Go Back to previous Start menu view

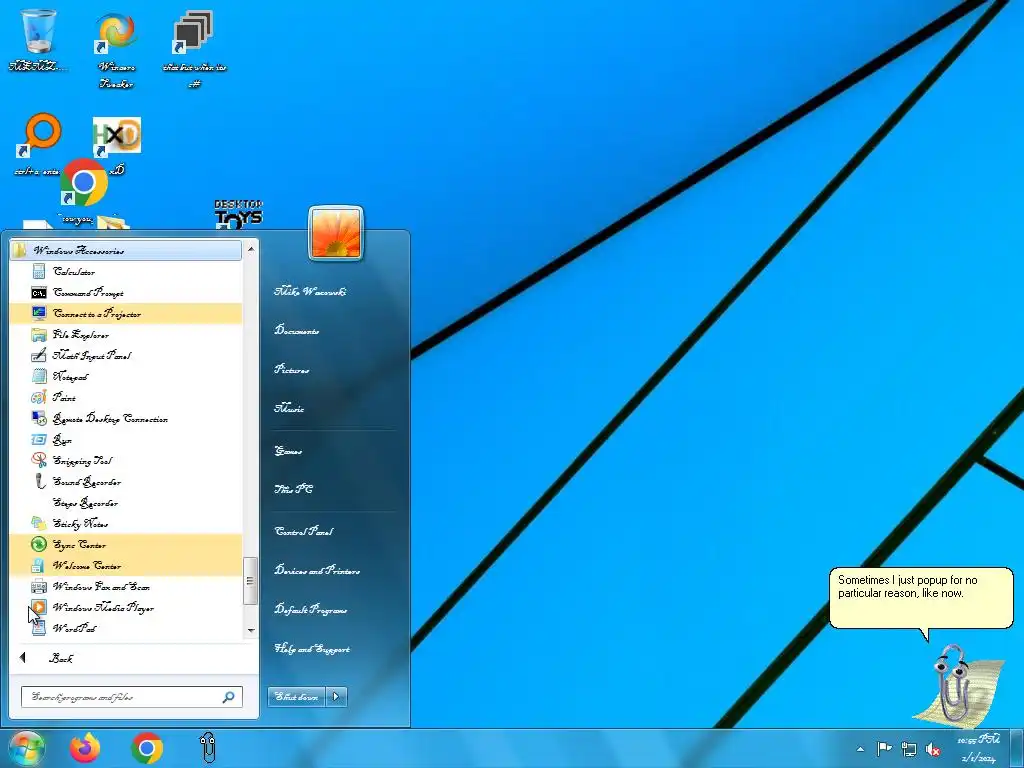(x=134, y=658)
